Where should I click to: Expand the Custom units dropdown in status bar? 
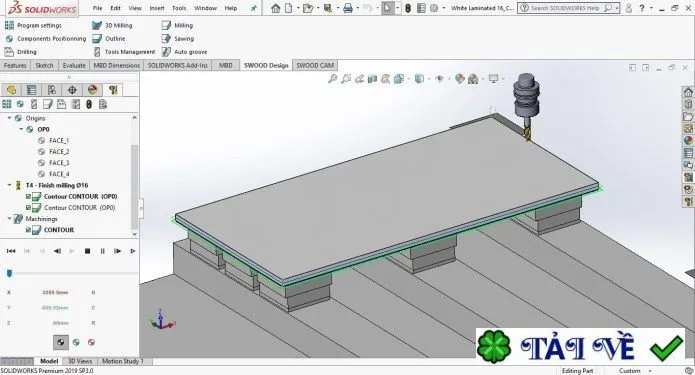point(650,371)
